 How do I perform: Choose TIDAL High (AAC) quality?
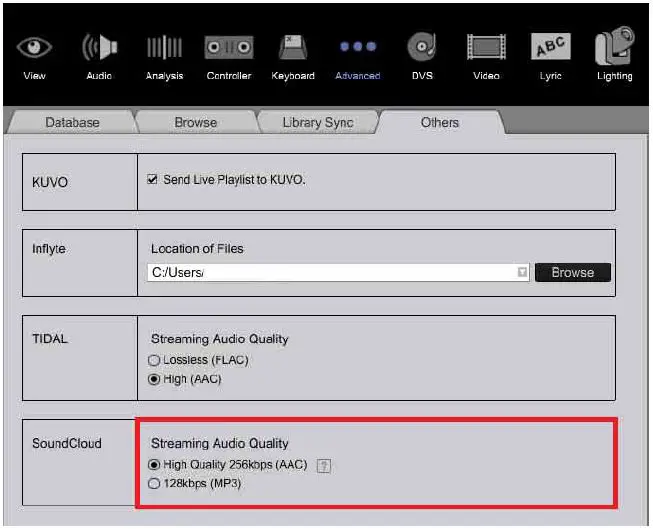tap(154, 379)
